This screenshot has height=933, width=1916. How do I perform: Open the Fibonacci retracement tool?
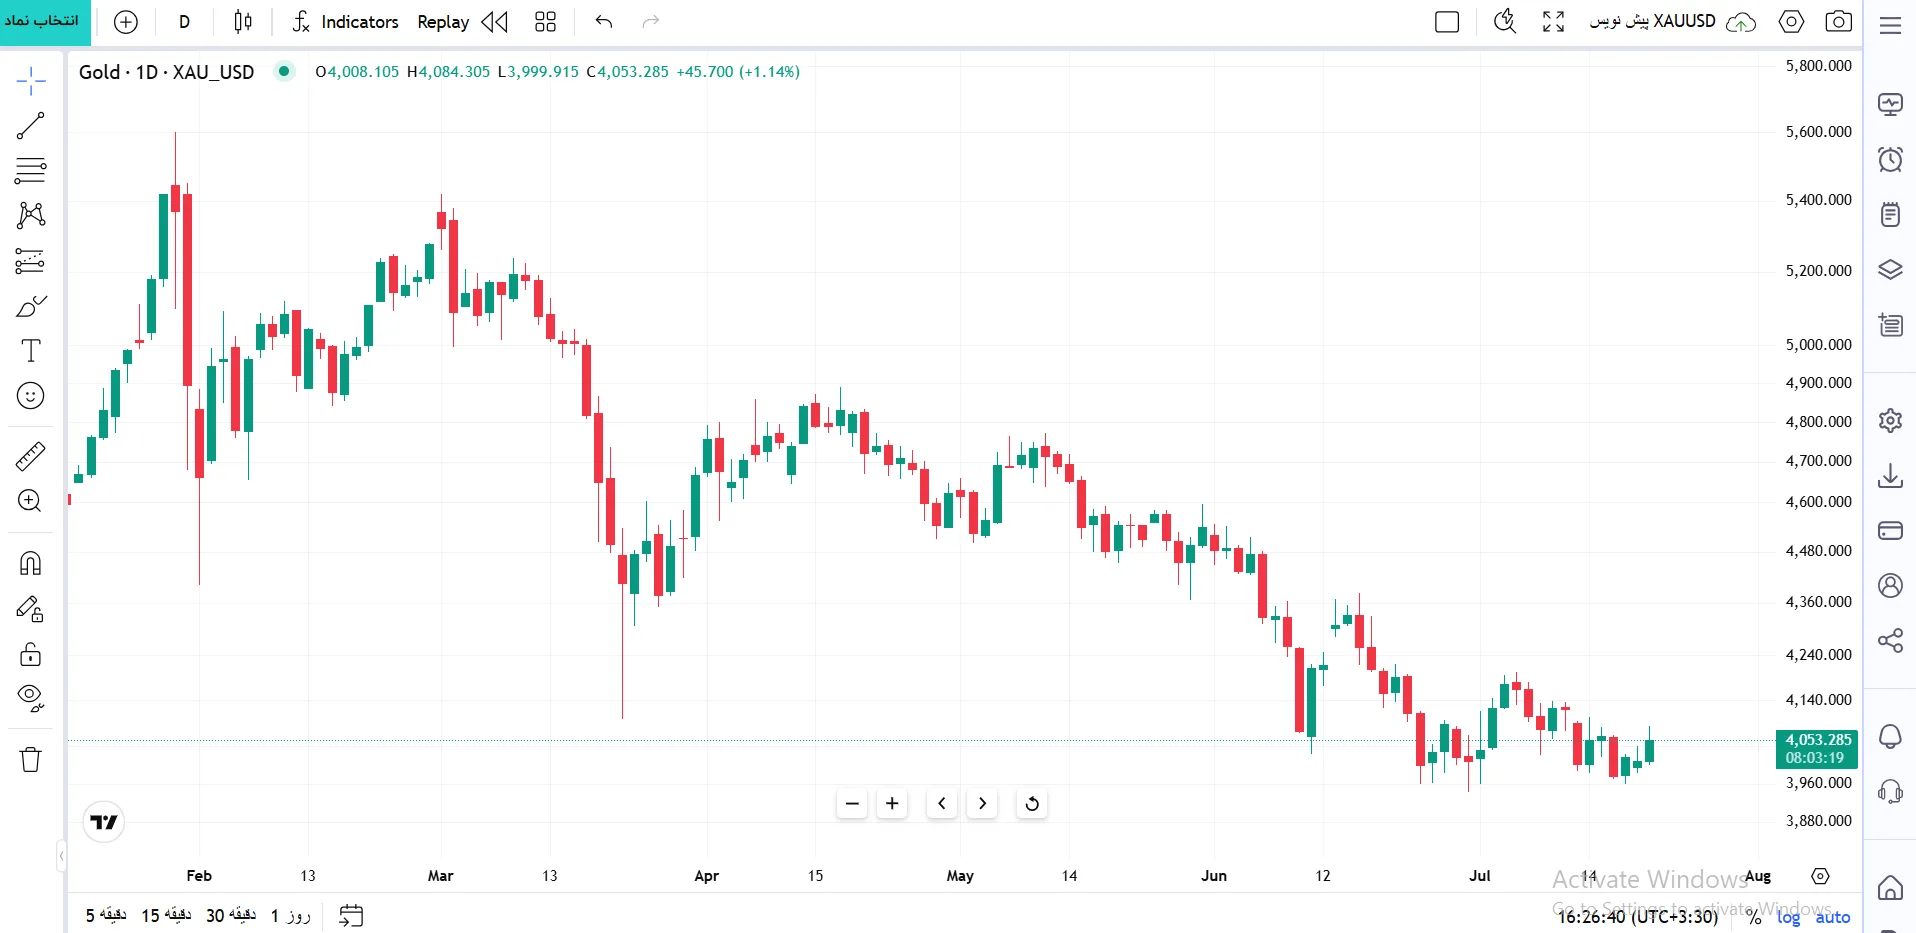(31, 170)
